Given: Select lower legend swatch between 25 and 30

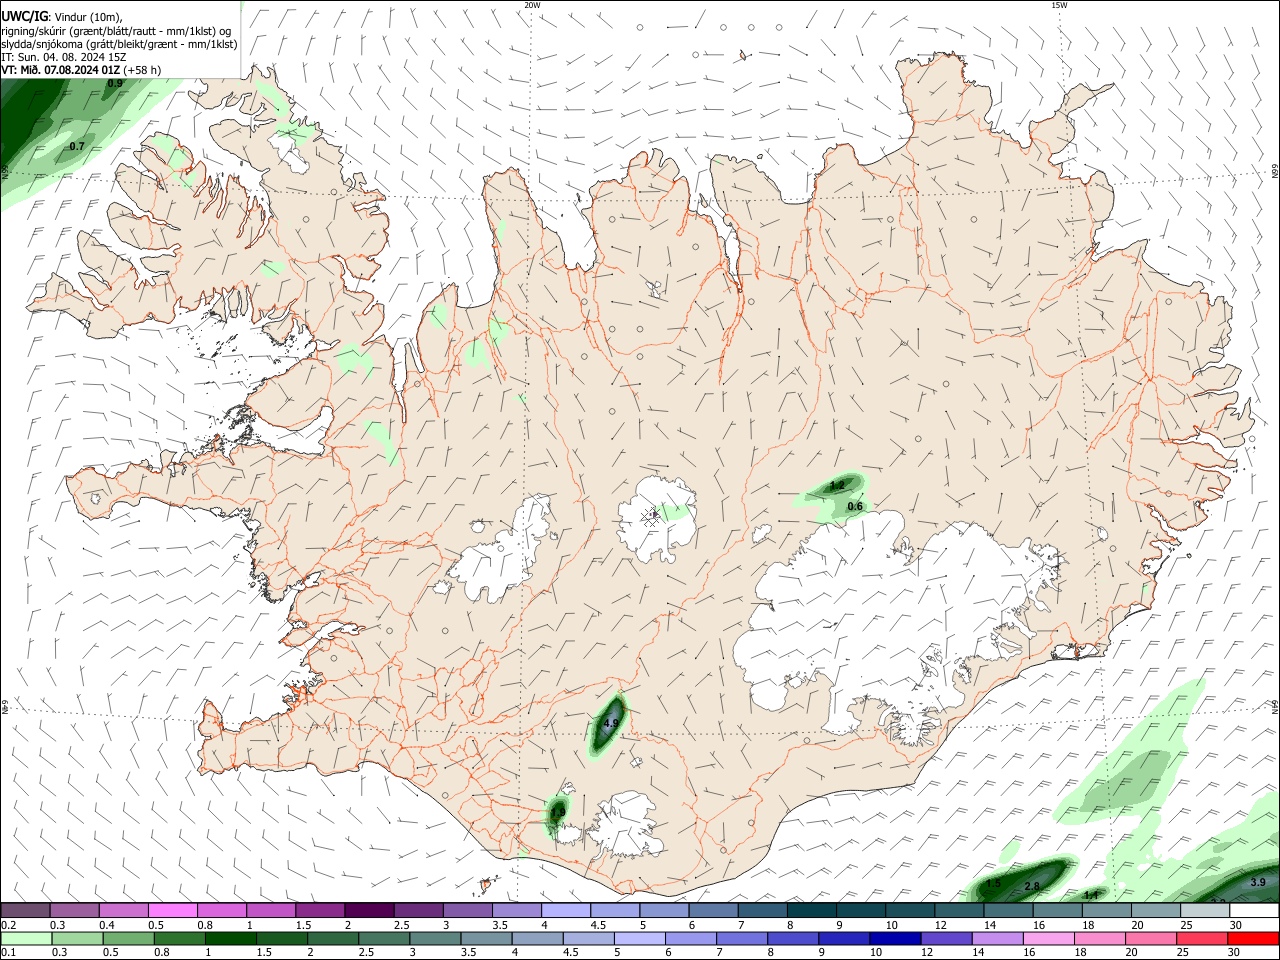Looking at the screenshot, I should click(1203, 938).
